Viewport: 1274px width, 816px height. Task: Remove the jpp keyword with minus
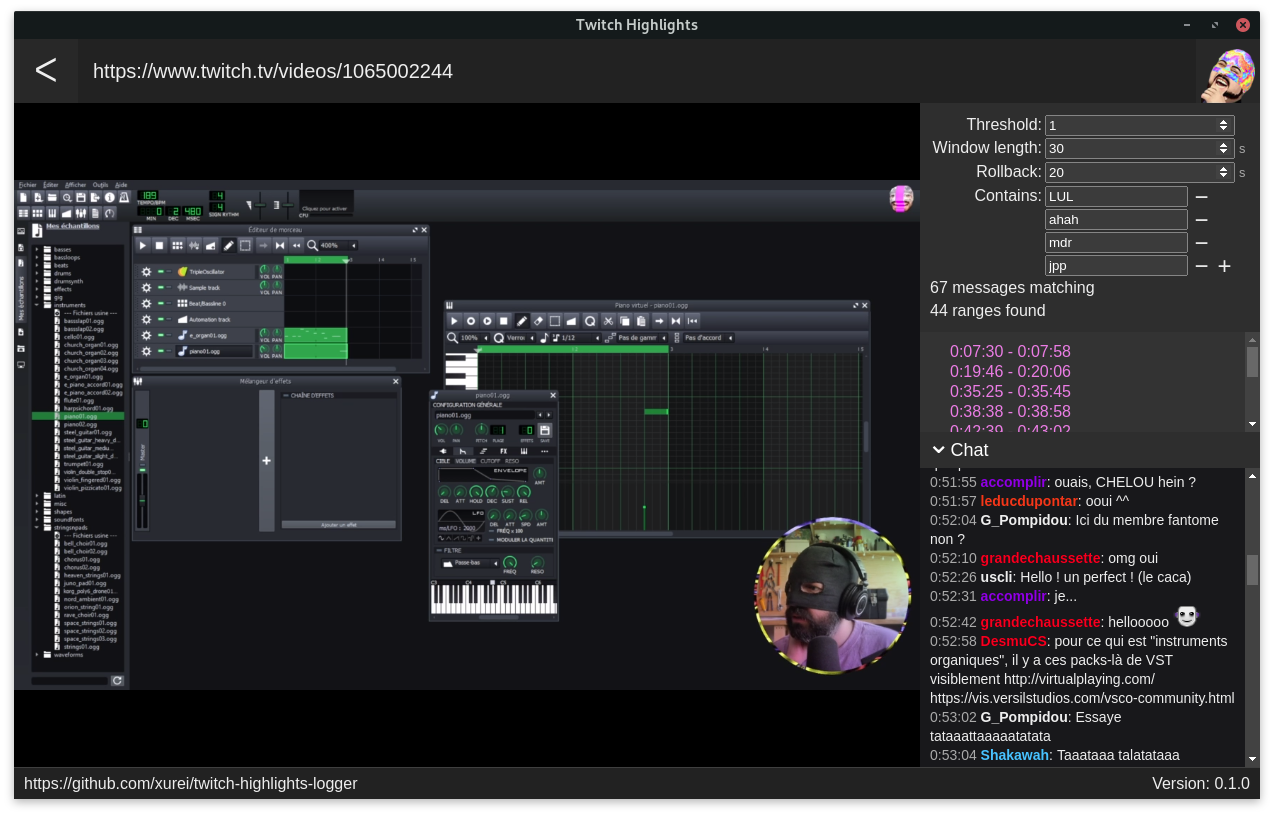coord(1201,266)
